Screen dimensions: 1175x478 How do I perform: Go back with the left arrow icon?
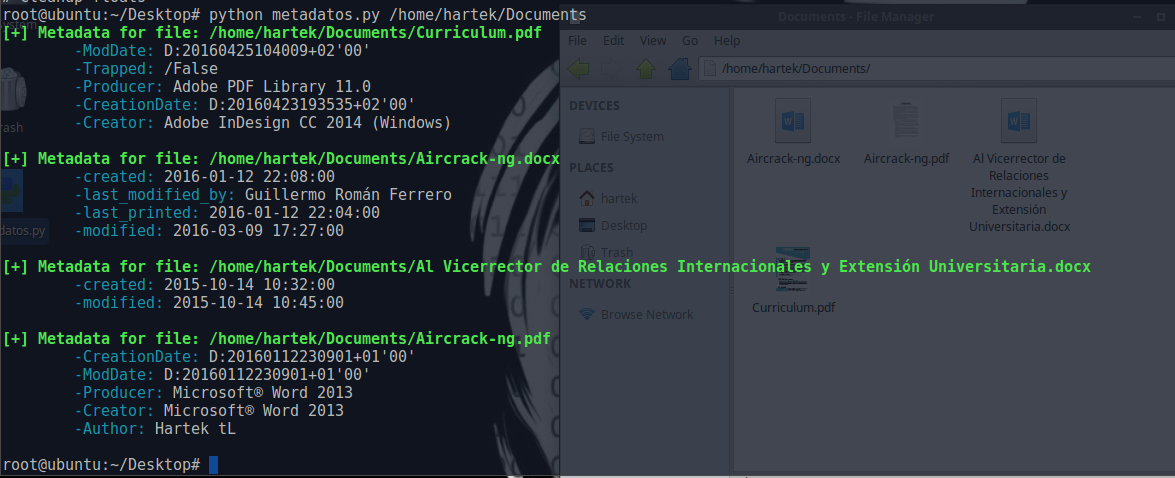[579, 69]
